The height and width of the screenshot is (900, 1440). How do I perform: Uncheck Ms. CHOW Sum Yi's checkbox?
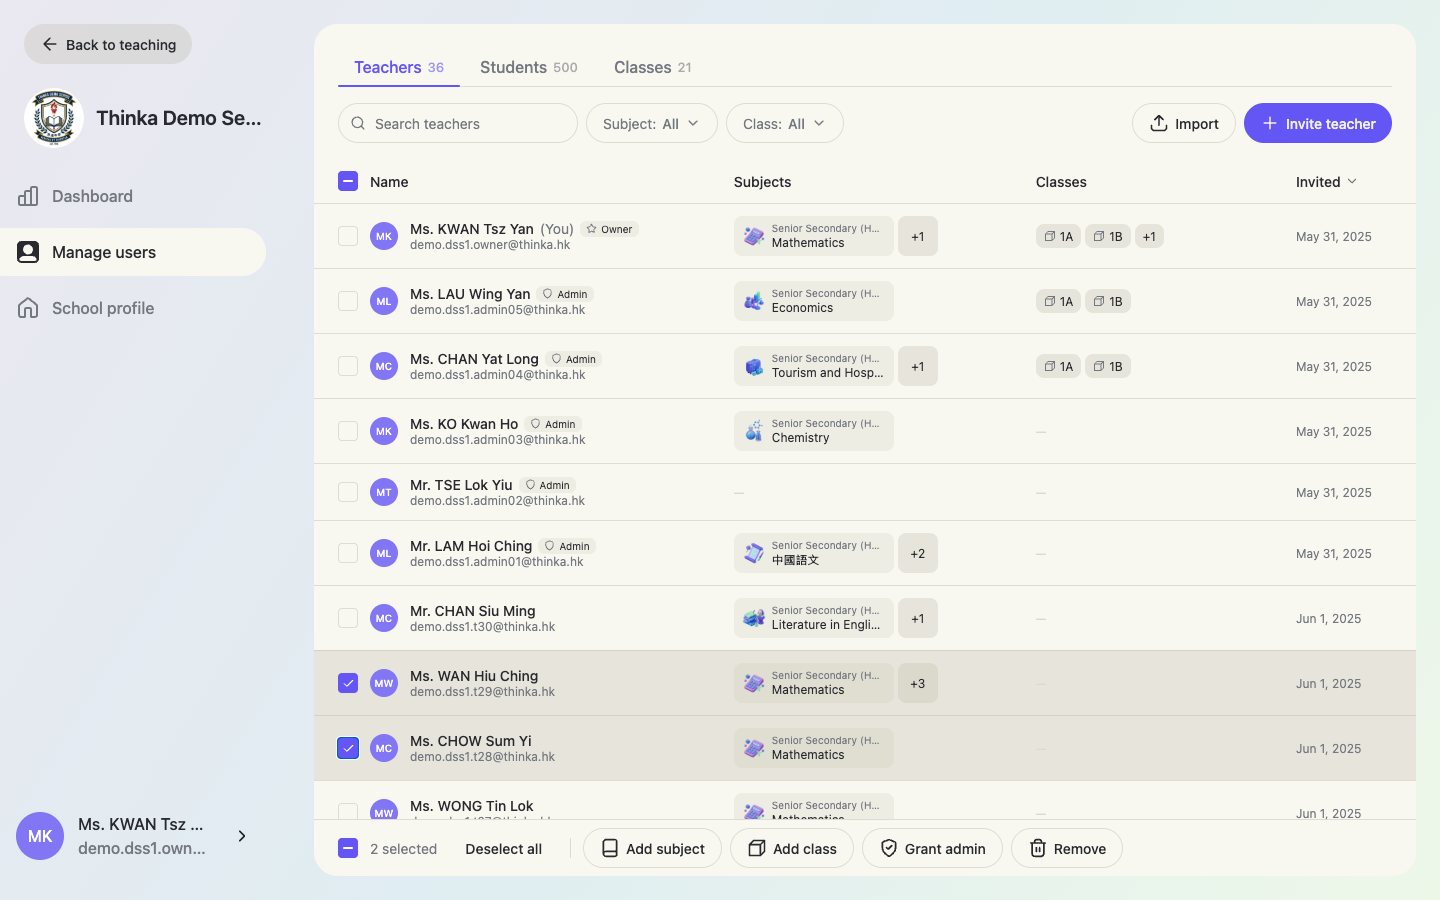click(348, 748)
